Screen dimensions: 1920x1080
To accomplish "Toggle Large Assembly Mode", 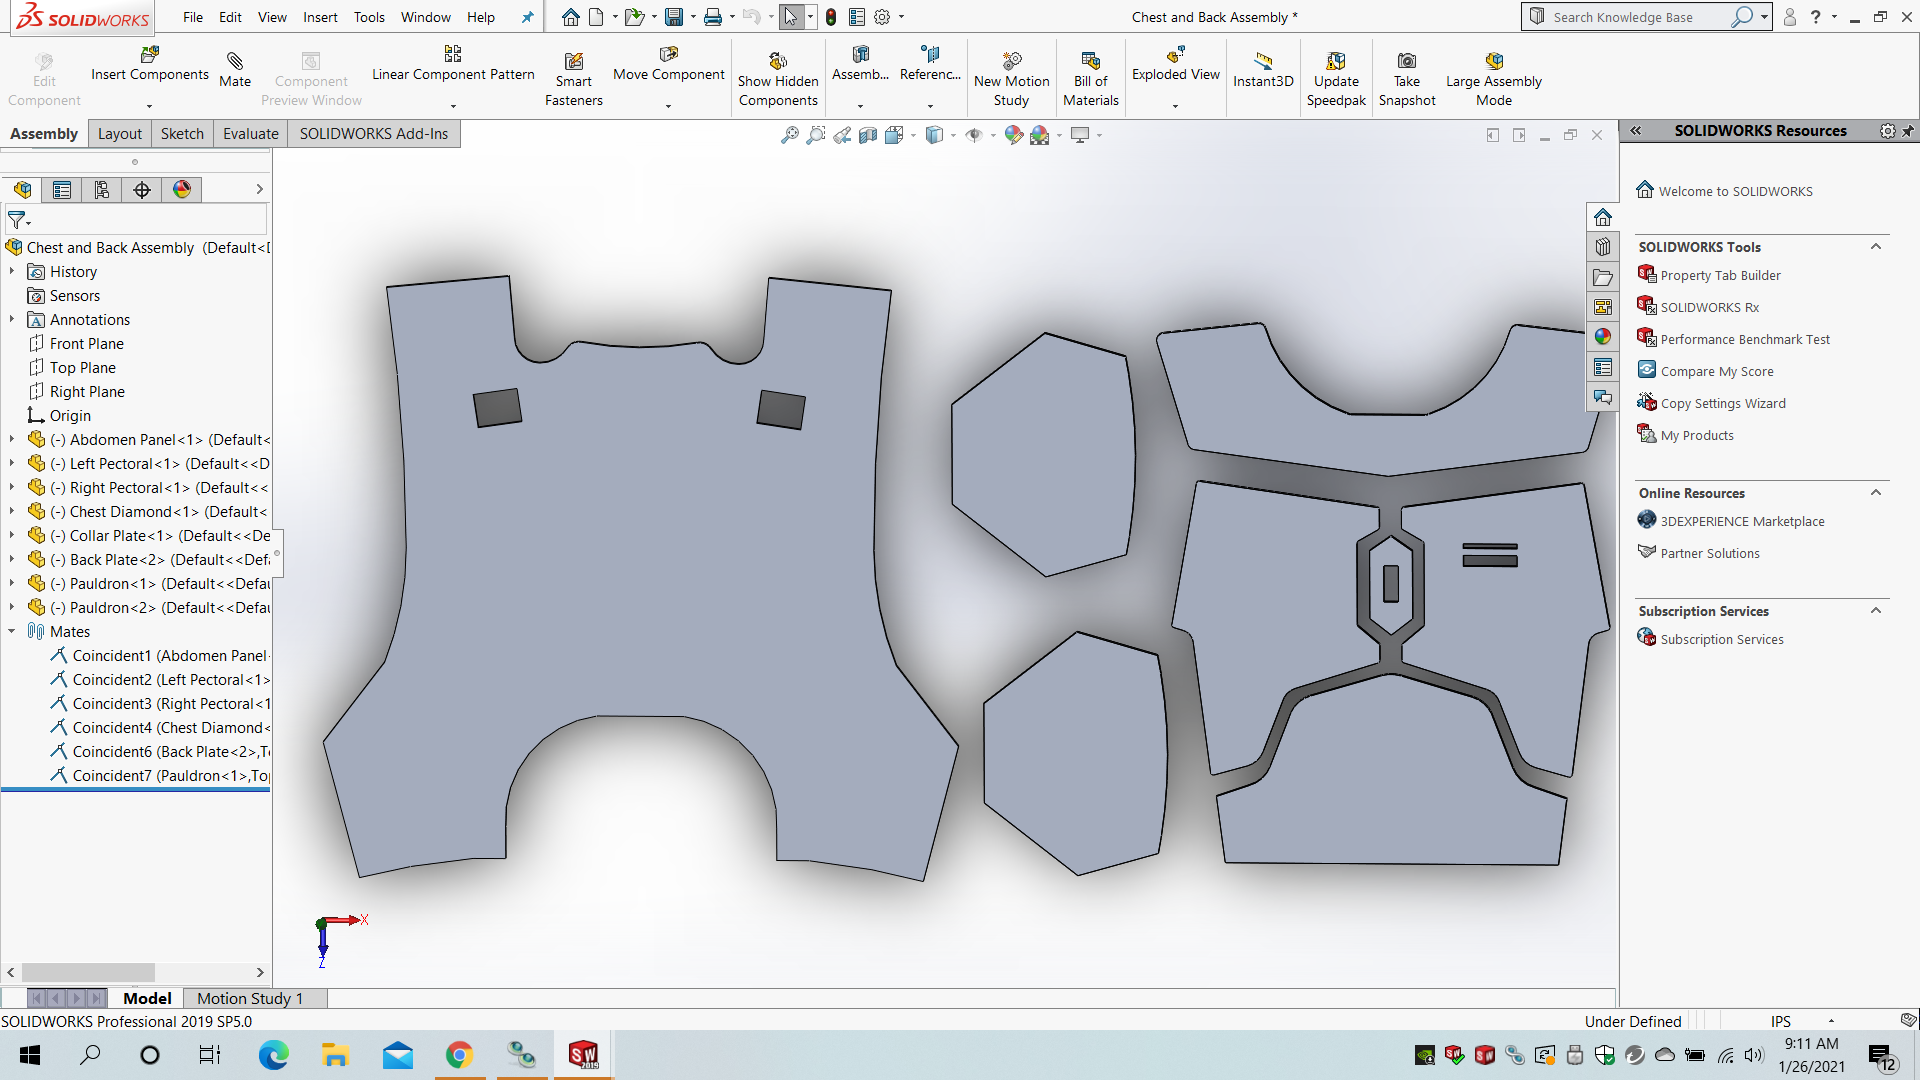I will 1494,80.
